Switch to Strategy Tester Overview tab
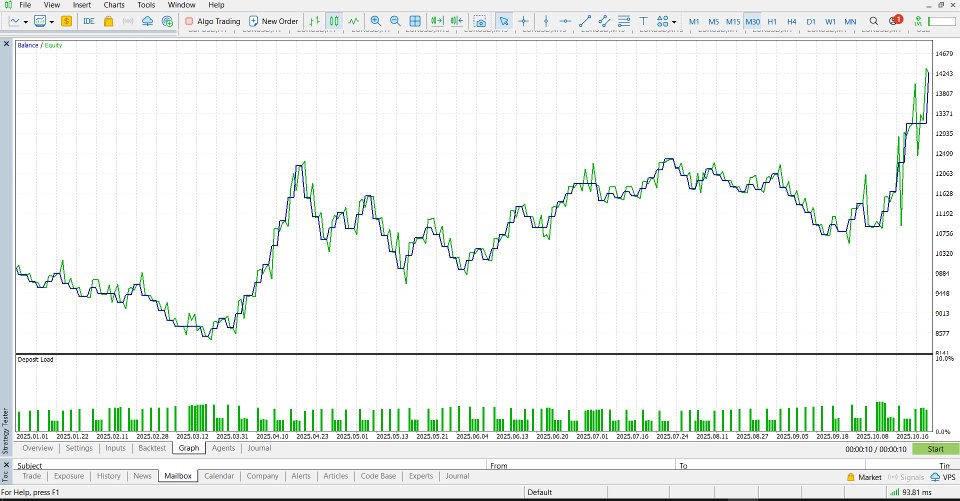 (x=37, y=448)
